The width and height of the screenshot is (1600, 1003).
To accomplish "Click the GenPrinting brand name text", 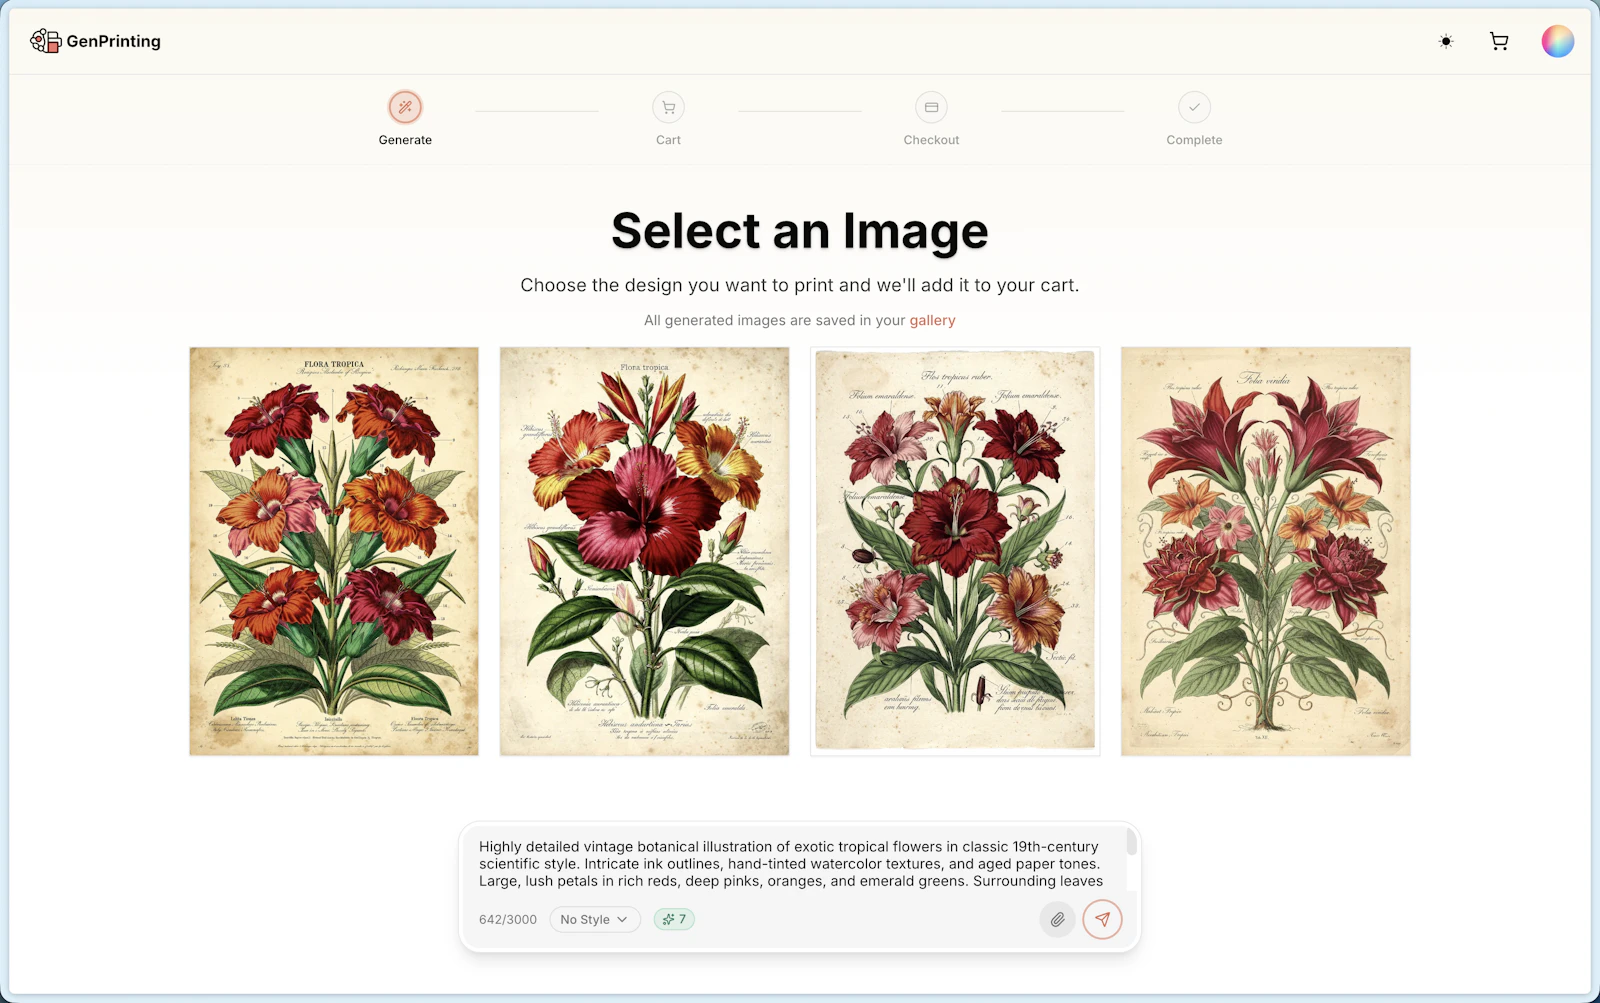I will [x=113, y=41].
